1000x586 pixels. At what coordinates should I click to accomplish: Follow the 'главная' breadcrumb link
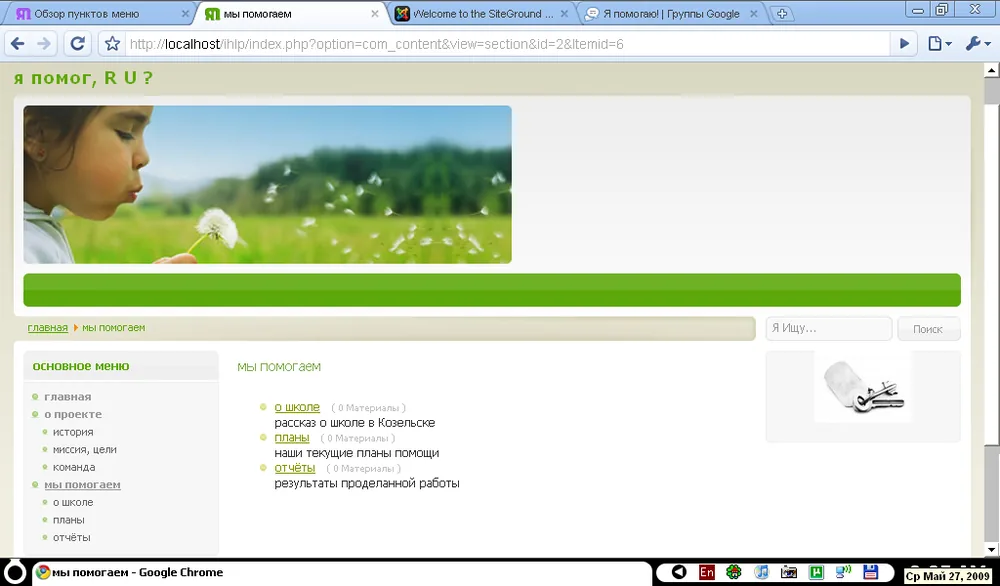click(x=47, y=328)
